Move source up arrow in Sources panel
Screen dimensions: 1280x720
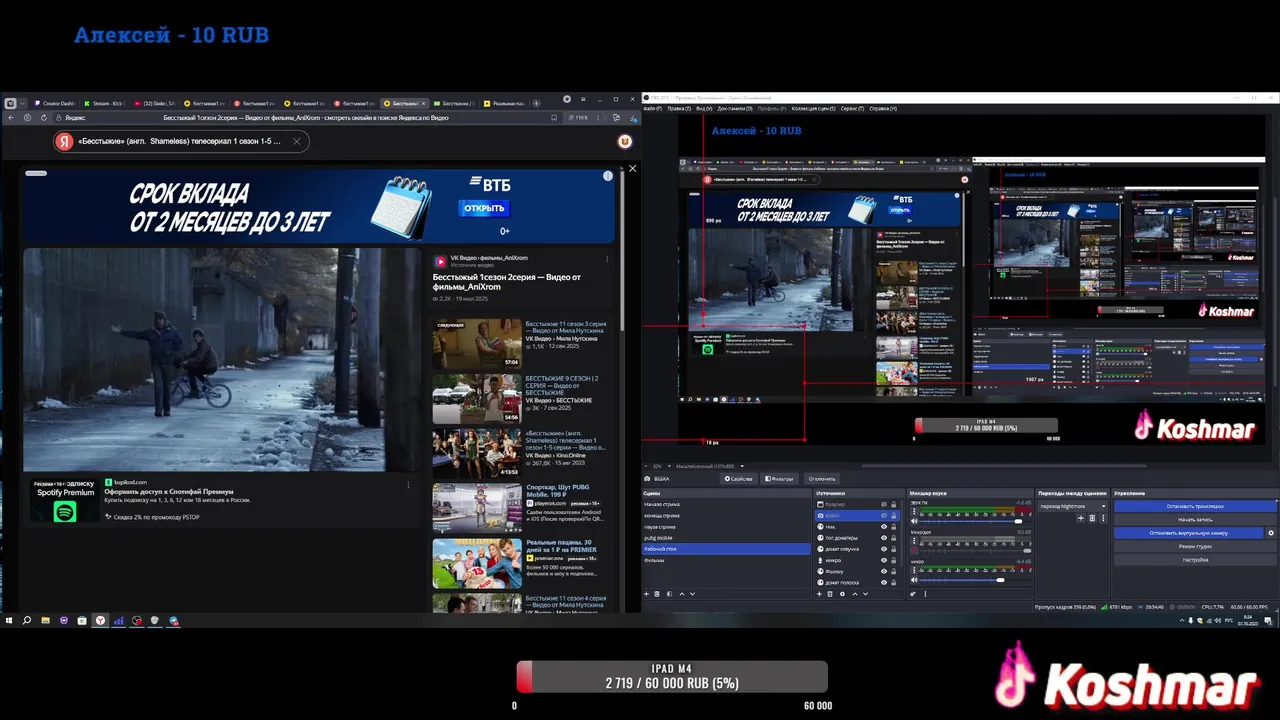pyautogui.click(x=855, y=594)
